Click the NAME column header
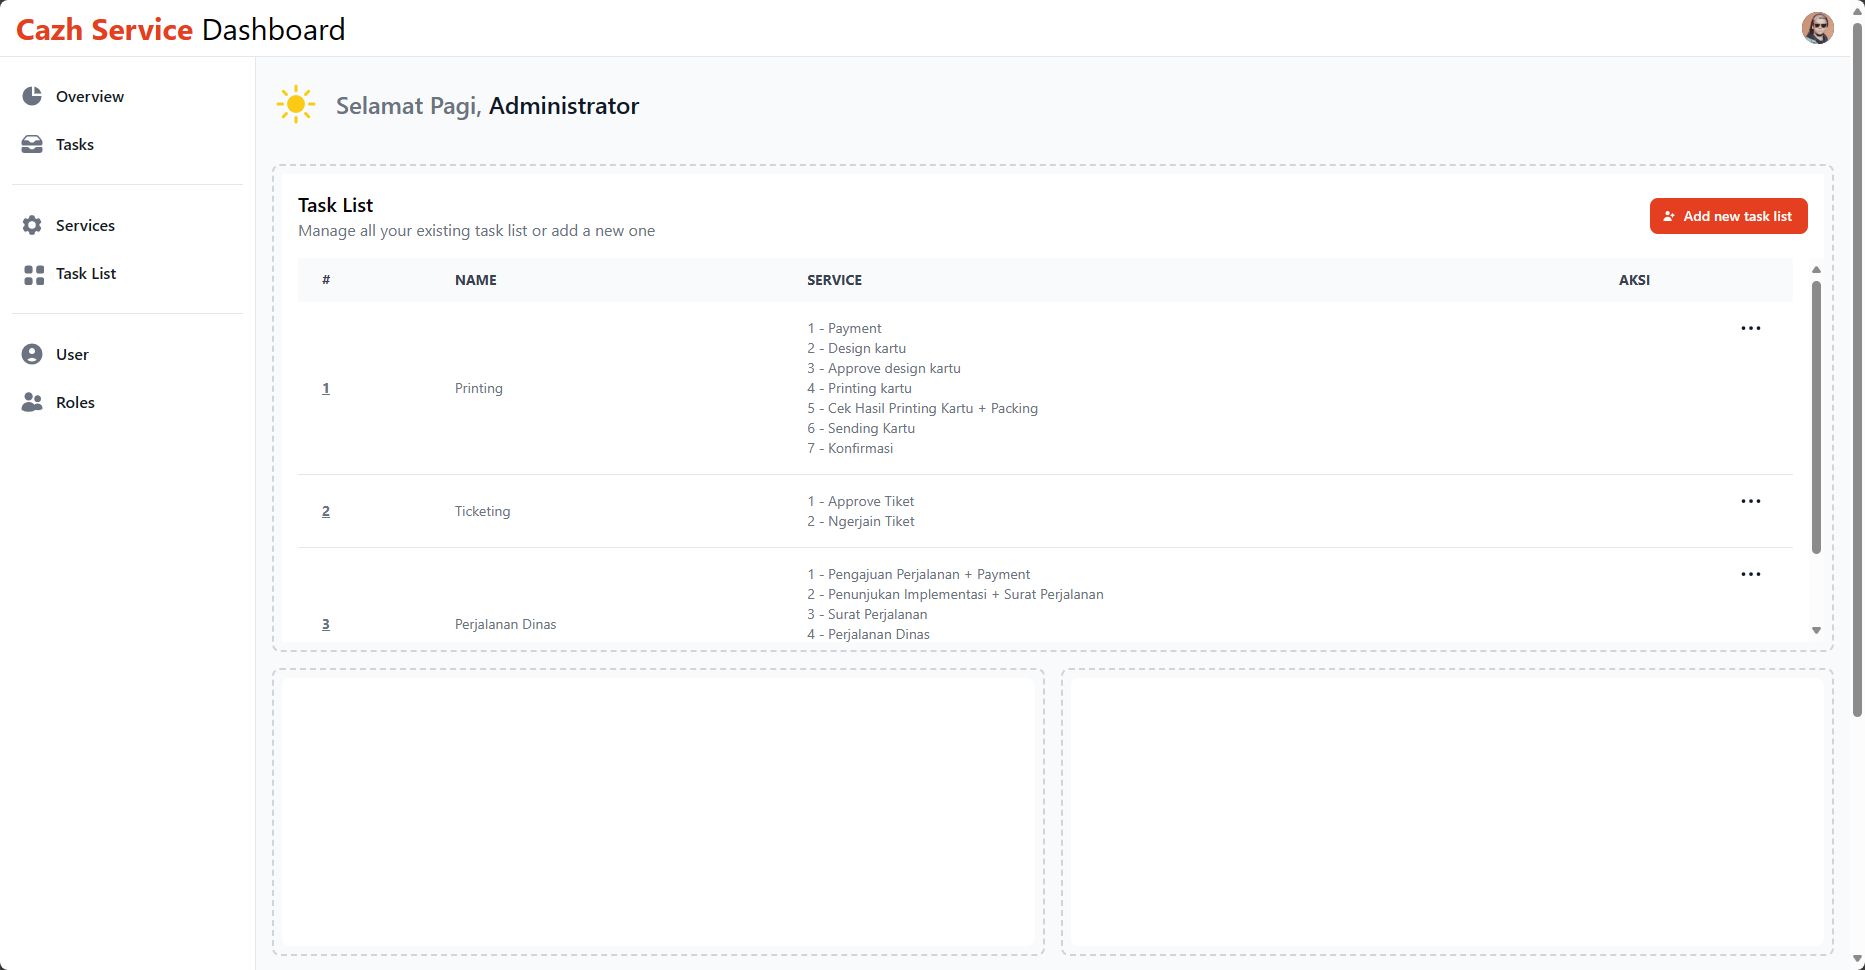The width and height of the screenshot is (1865, 970). tap(476, 280)
